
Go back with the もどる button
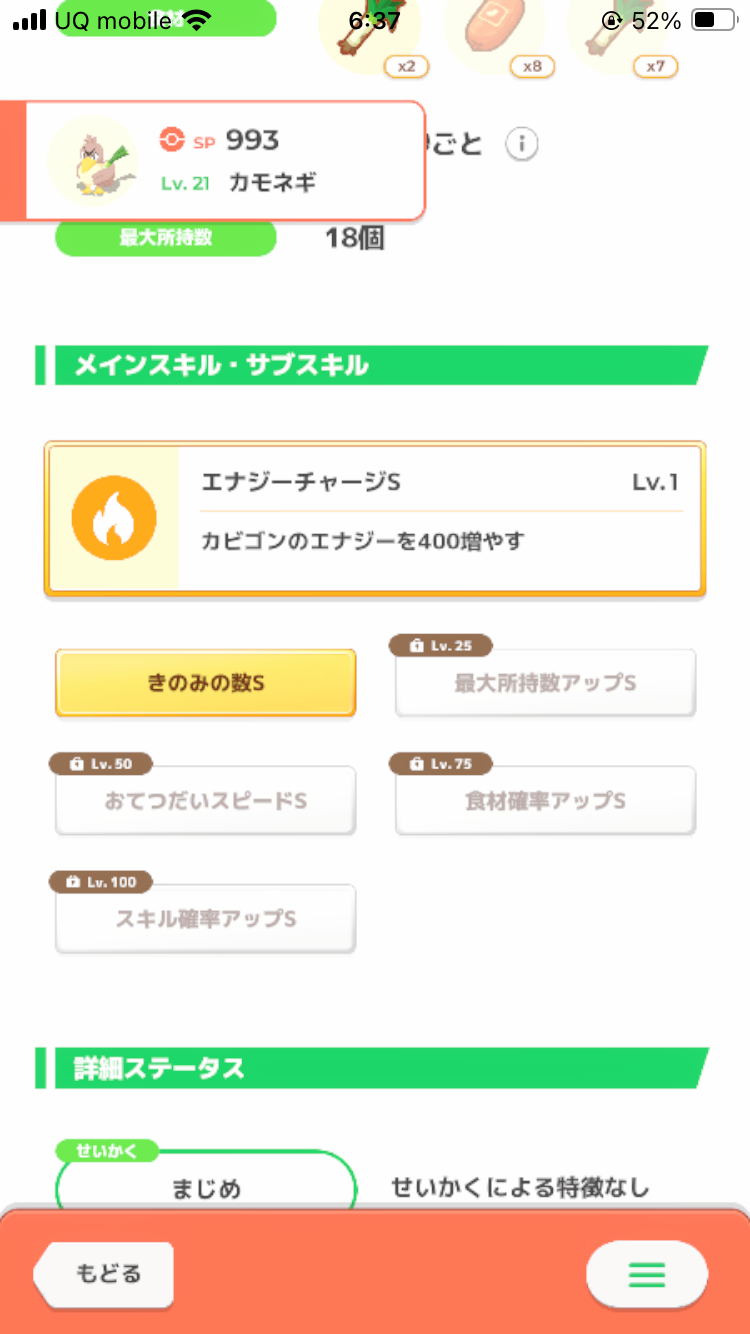click(104, 1274)
